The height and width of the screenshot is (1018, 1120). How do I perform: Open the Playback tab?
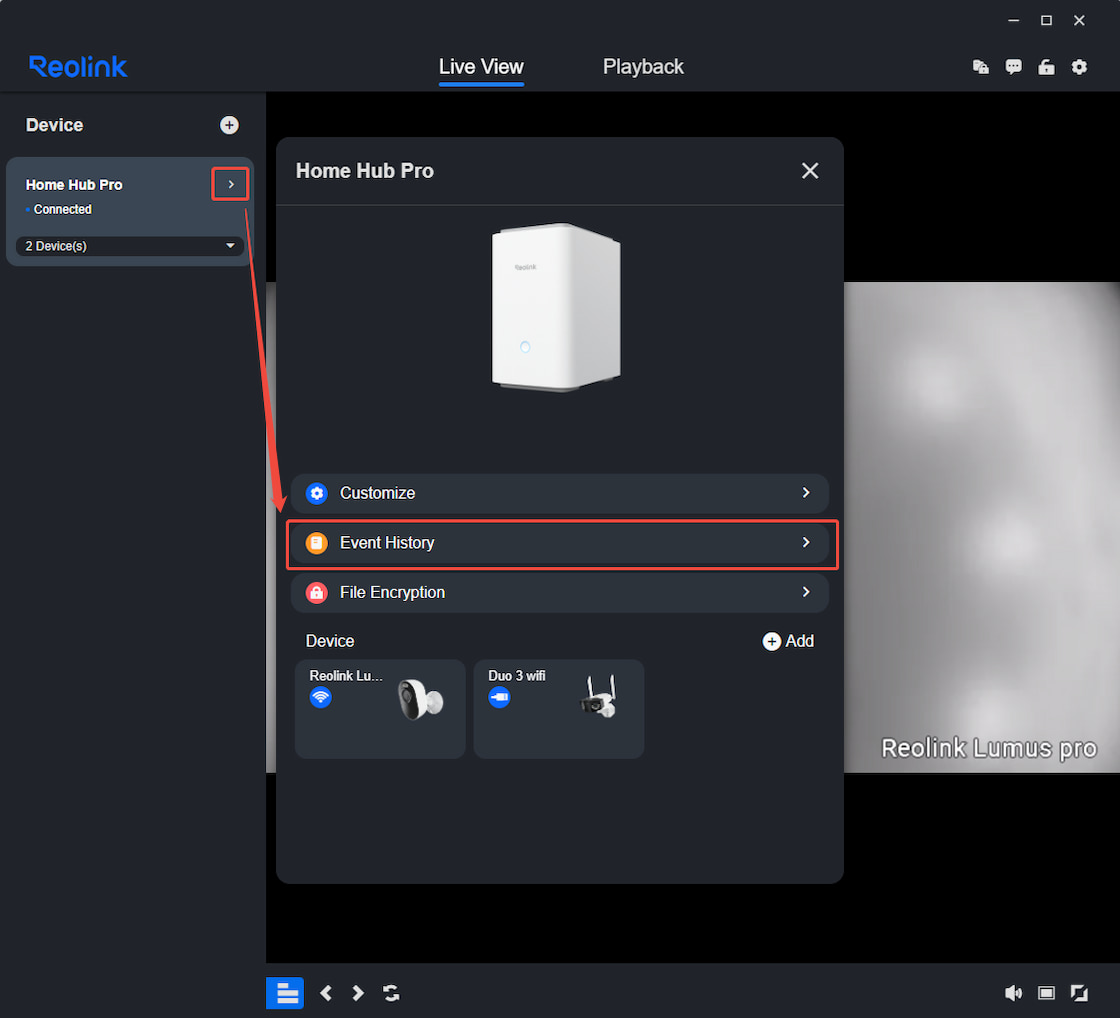tap(643, 67)
